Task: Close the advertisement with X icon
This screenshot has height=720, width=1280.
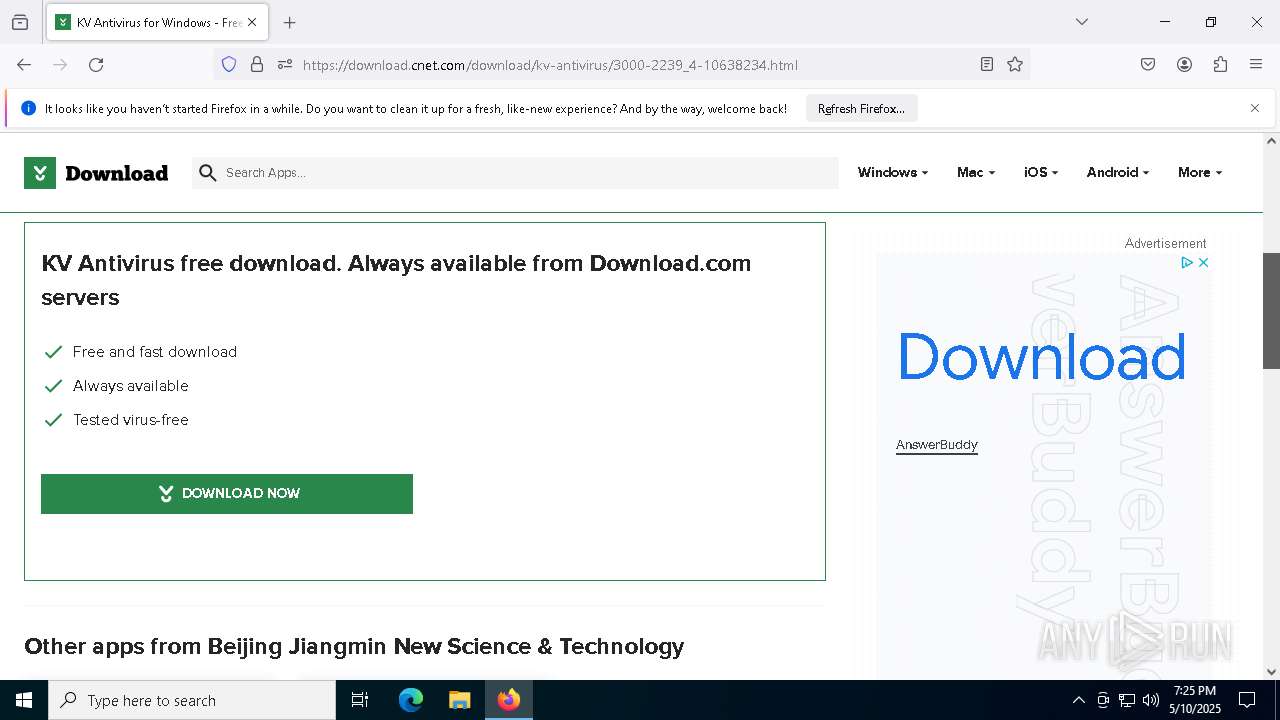Action: (1203, 262)
